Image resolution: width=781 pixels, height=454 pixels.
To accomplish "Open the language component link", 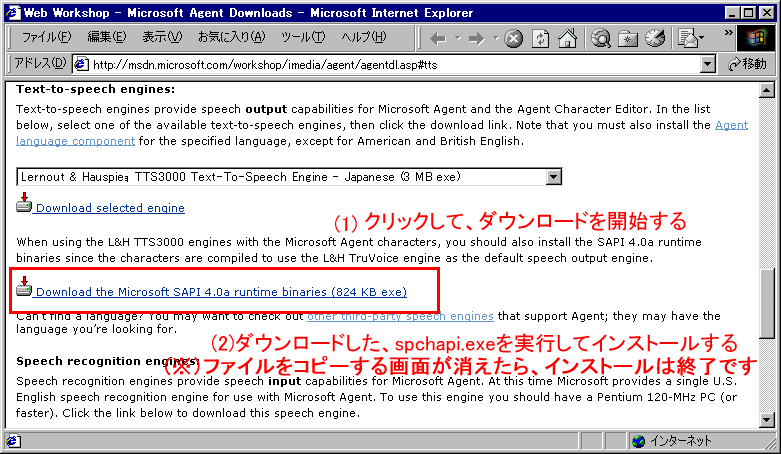I will (x=75, y=141).
